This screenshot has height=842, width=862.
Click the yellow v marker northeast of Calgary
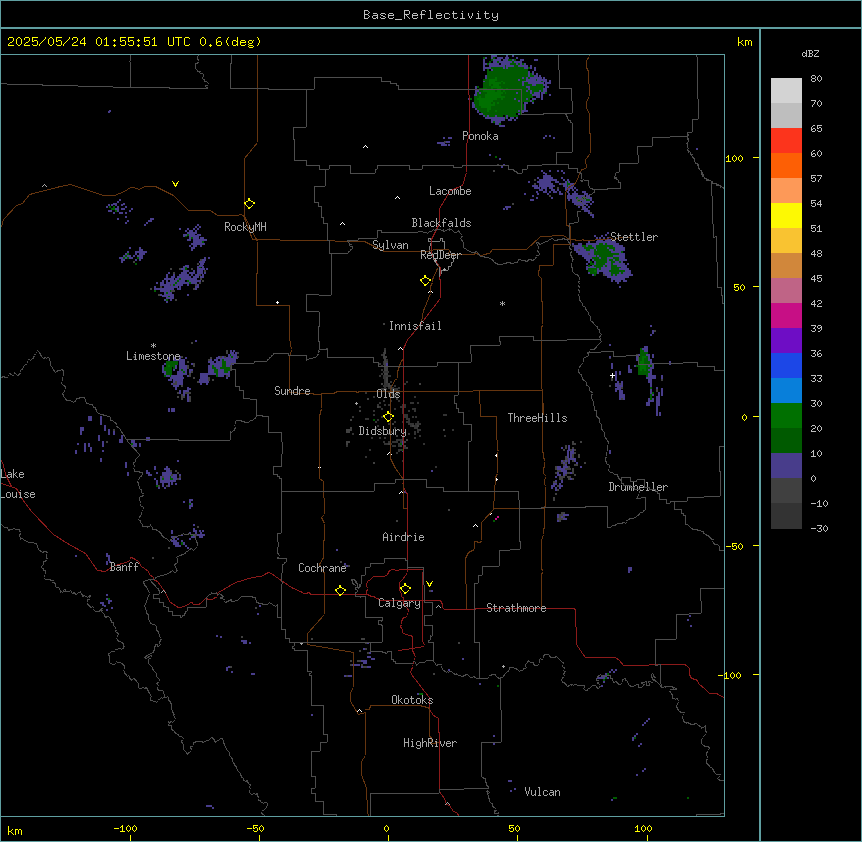pyautogui.click(x=429, y=584)
